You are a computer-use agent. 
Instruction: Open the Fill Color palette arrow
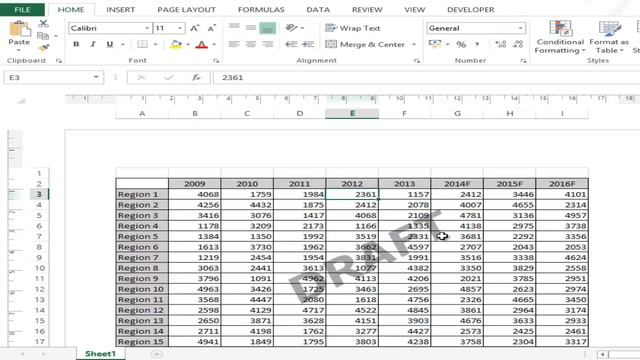(188, 44)
